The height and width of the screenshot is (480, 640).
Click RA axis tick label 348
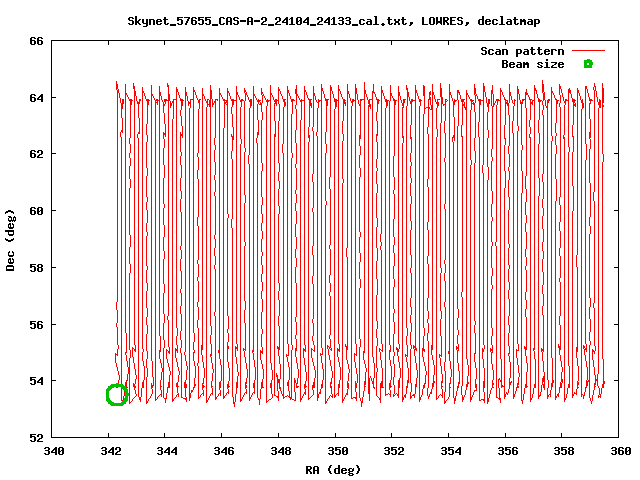pyautogui.click(x=281, y=451)
